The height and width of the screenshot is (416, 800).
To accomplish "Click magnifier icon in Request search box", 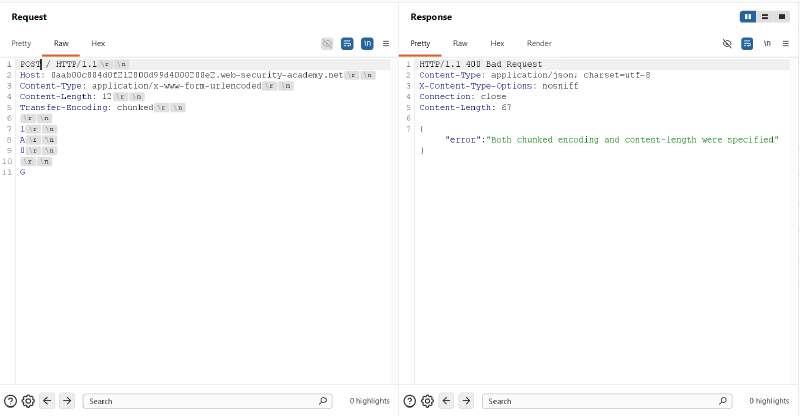I will point(322,401).
